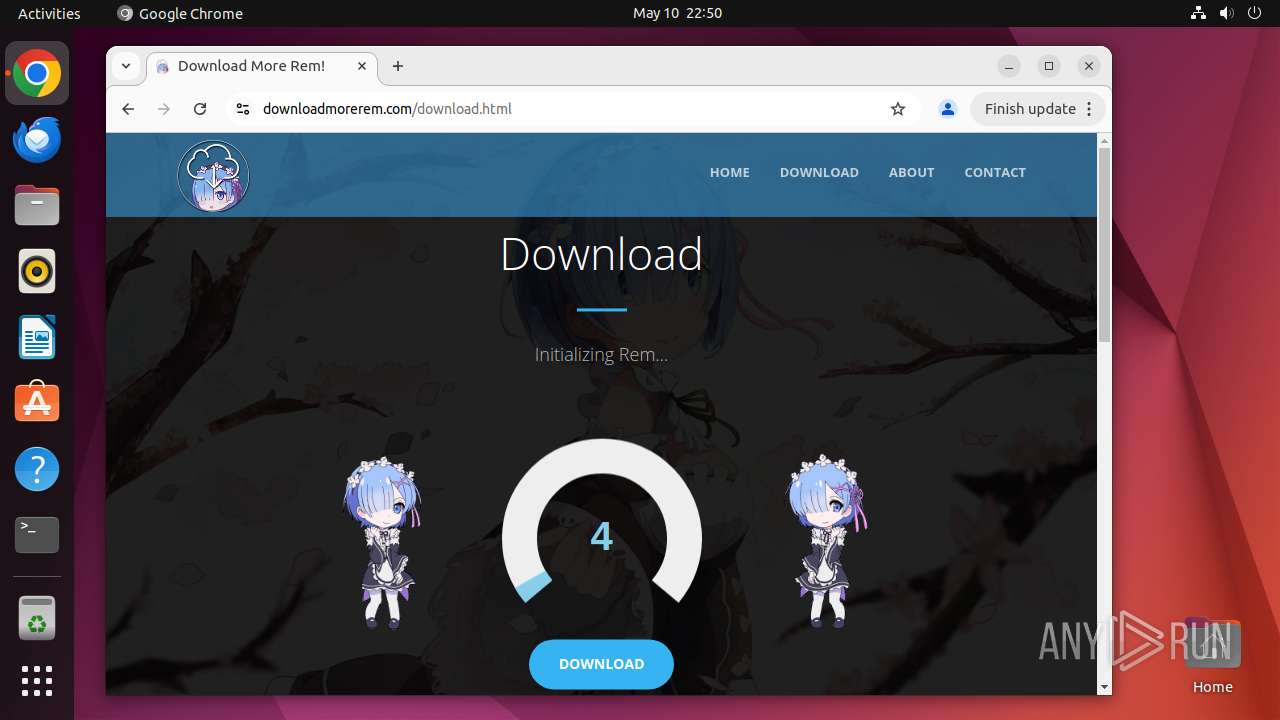Viewport: 1280px width, 720px height.
Task: Show Applications grid in dock
Action: (37, 681)
